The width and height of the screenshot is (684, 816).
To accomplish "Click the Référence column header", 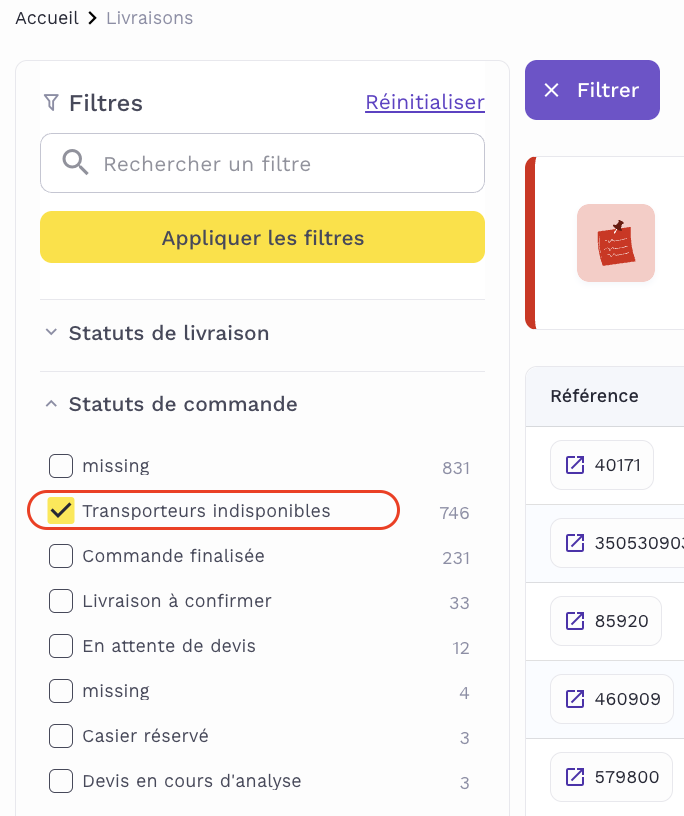I will (594, 396).
